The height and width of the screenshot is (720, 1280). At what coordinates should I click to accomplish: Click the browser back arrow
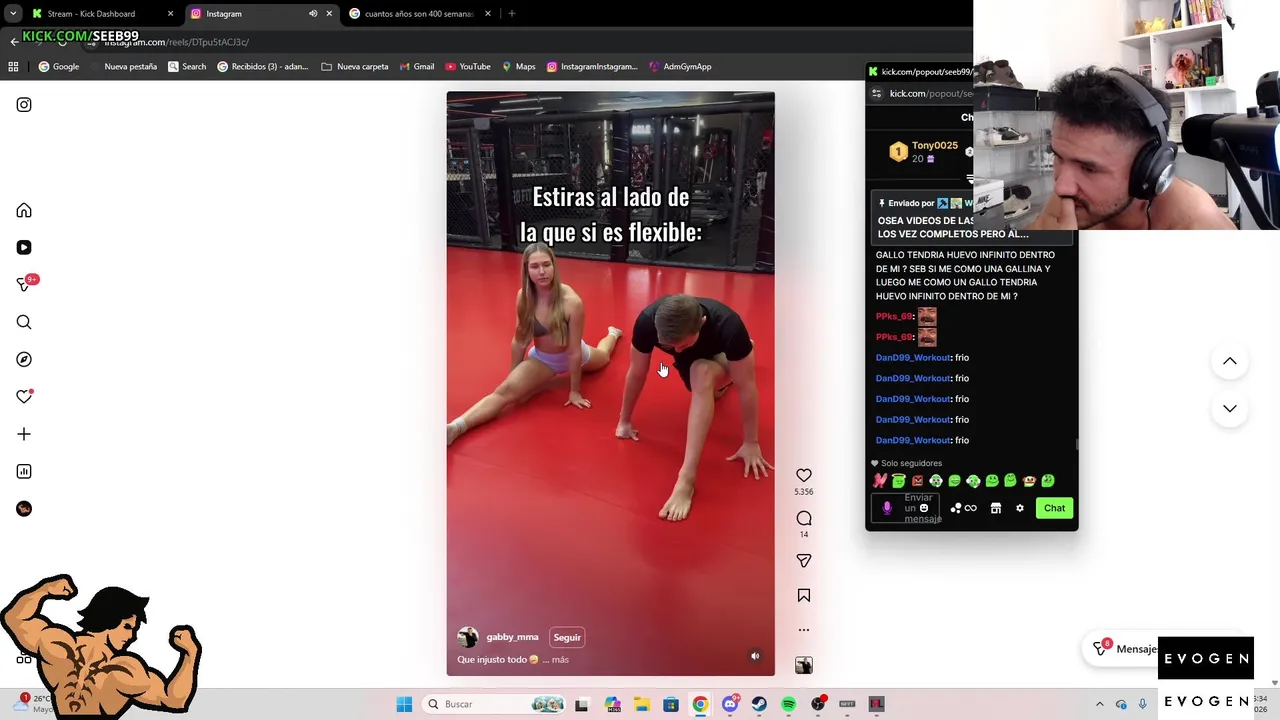[14, 42]
